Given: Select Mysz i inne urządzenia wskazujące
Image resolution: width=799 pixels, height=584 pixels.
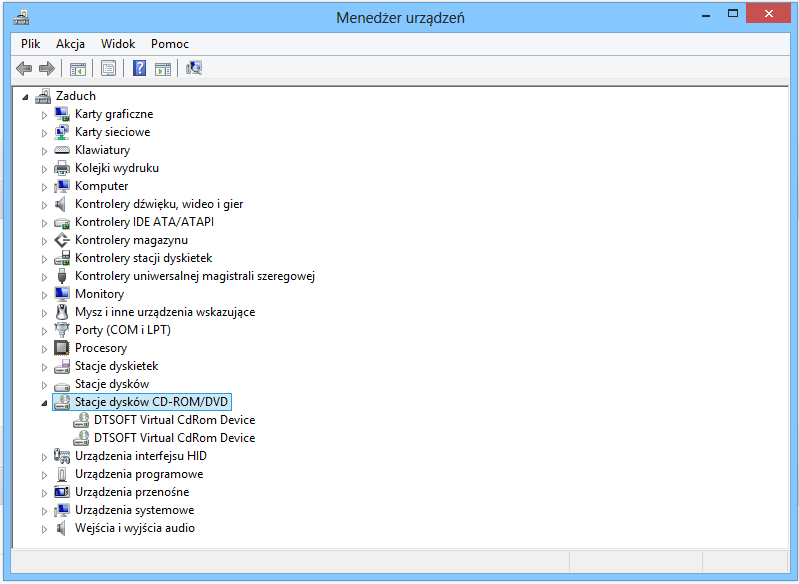Looking at the screenshot, I should (165, 312).
